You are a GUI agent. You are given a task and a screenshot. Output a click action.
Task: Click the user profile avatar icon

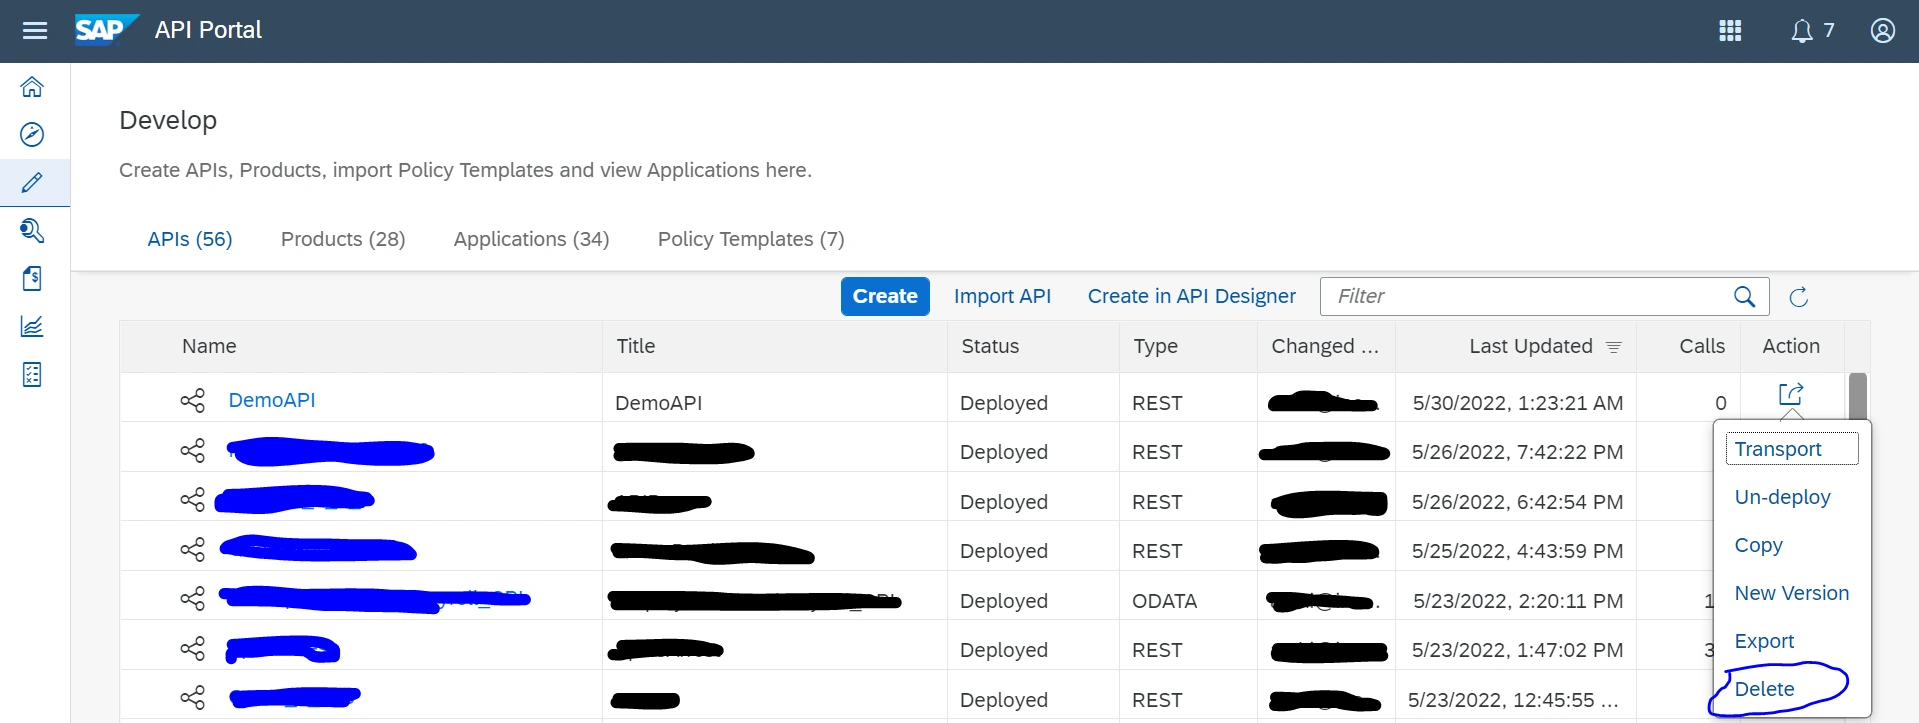(x=1882, y=31)
